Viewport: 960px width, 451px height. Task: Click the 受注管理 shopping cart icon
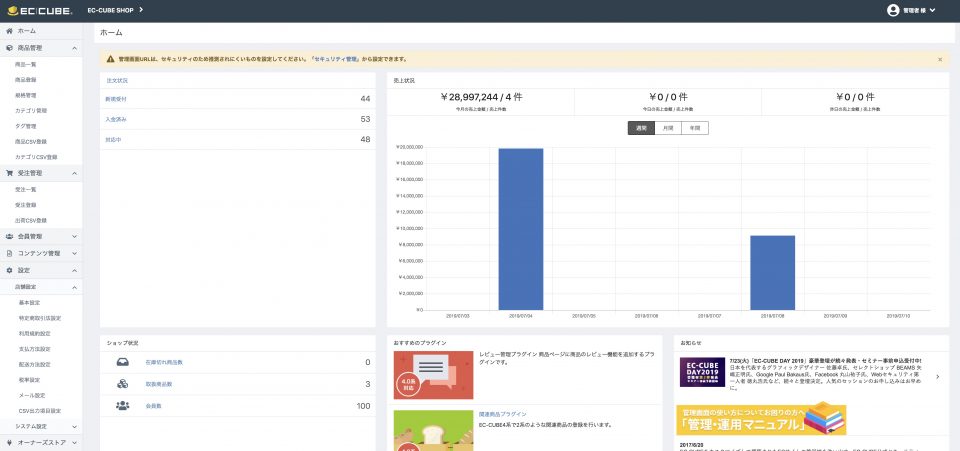(x=9, y=173)
